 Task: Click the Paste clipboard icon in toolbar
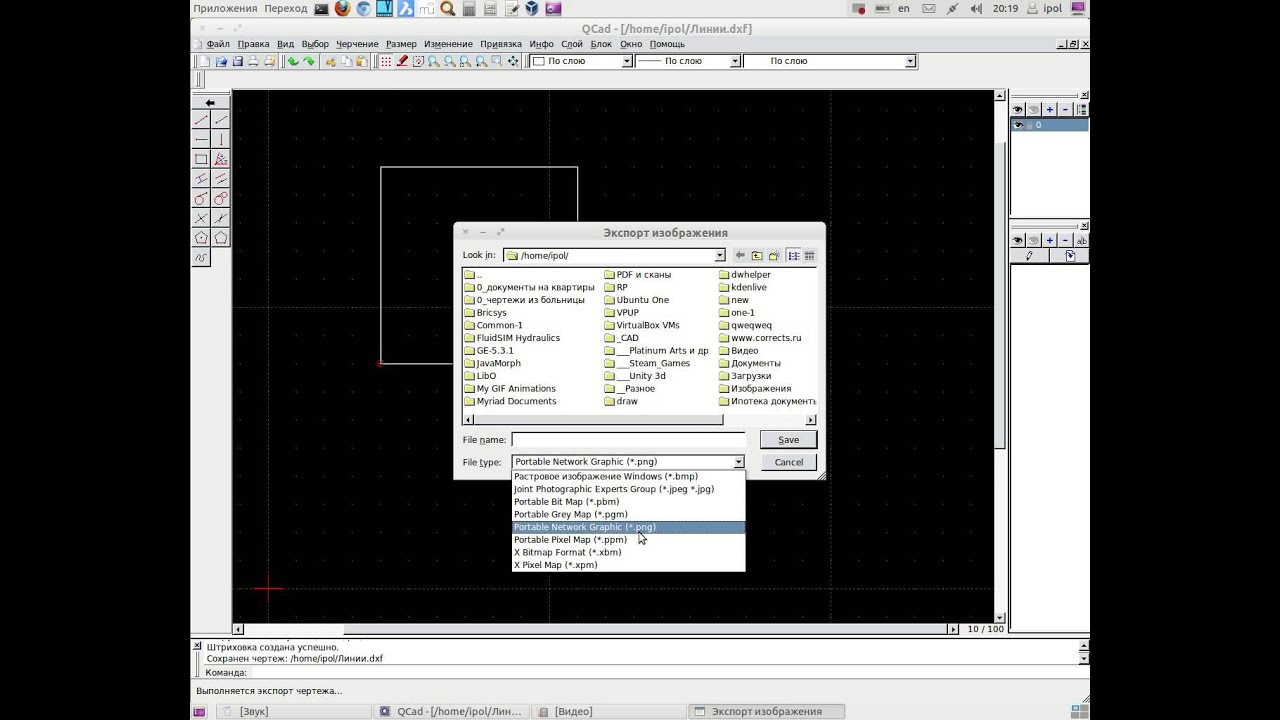click(x=362, y=61)
